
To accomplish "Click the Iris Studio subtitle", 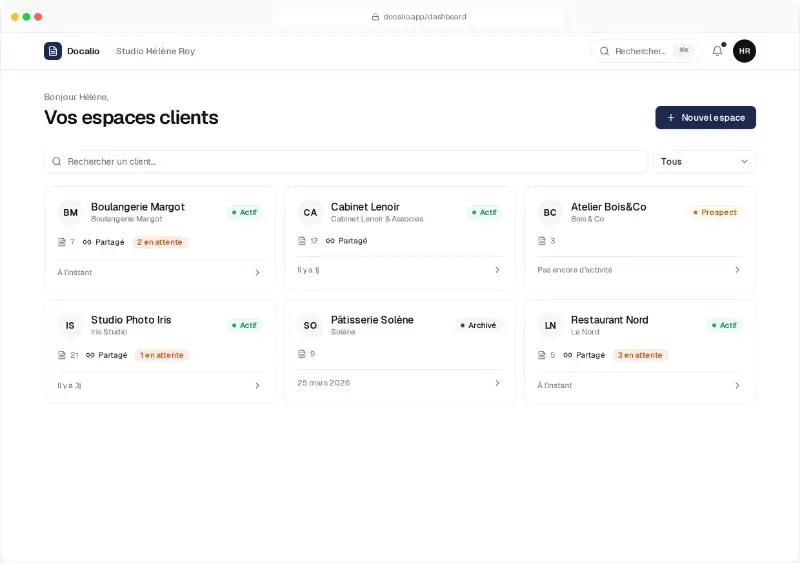I will pos(109,332).
